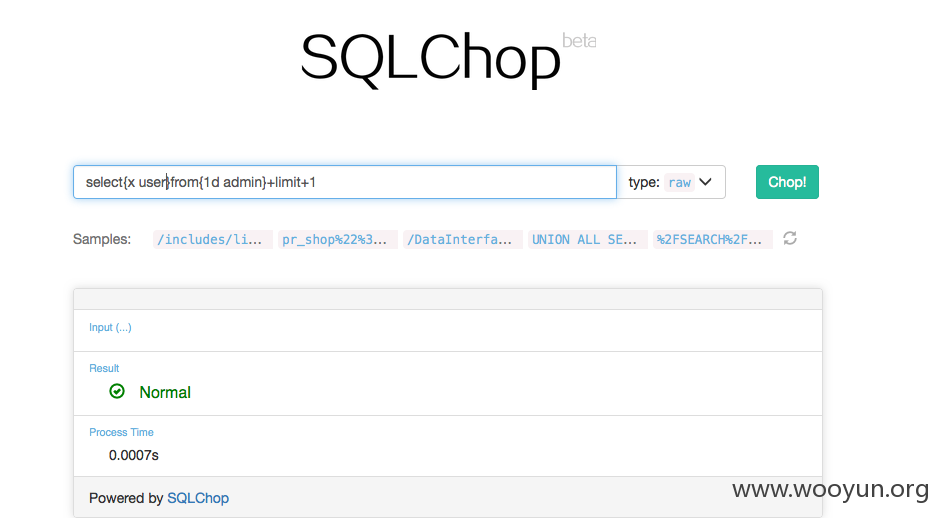The height and width of the screenshot is (518, 938).
Task: Select the /DataInterfa... sample
Action: pos(463,239)
